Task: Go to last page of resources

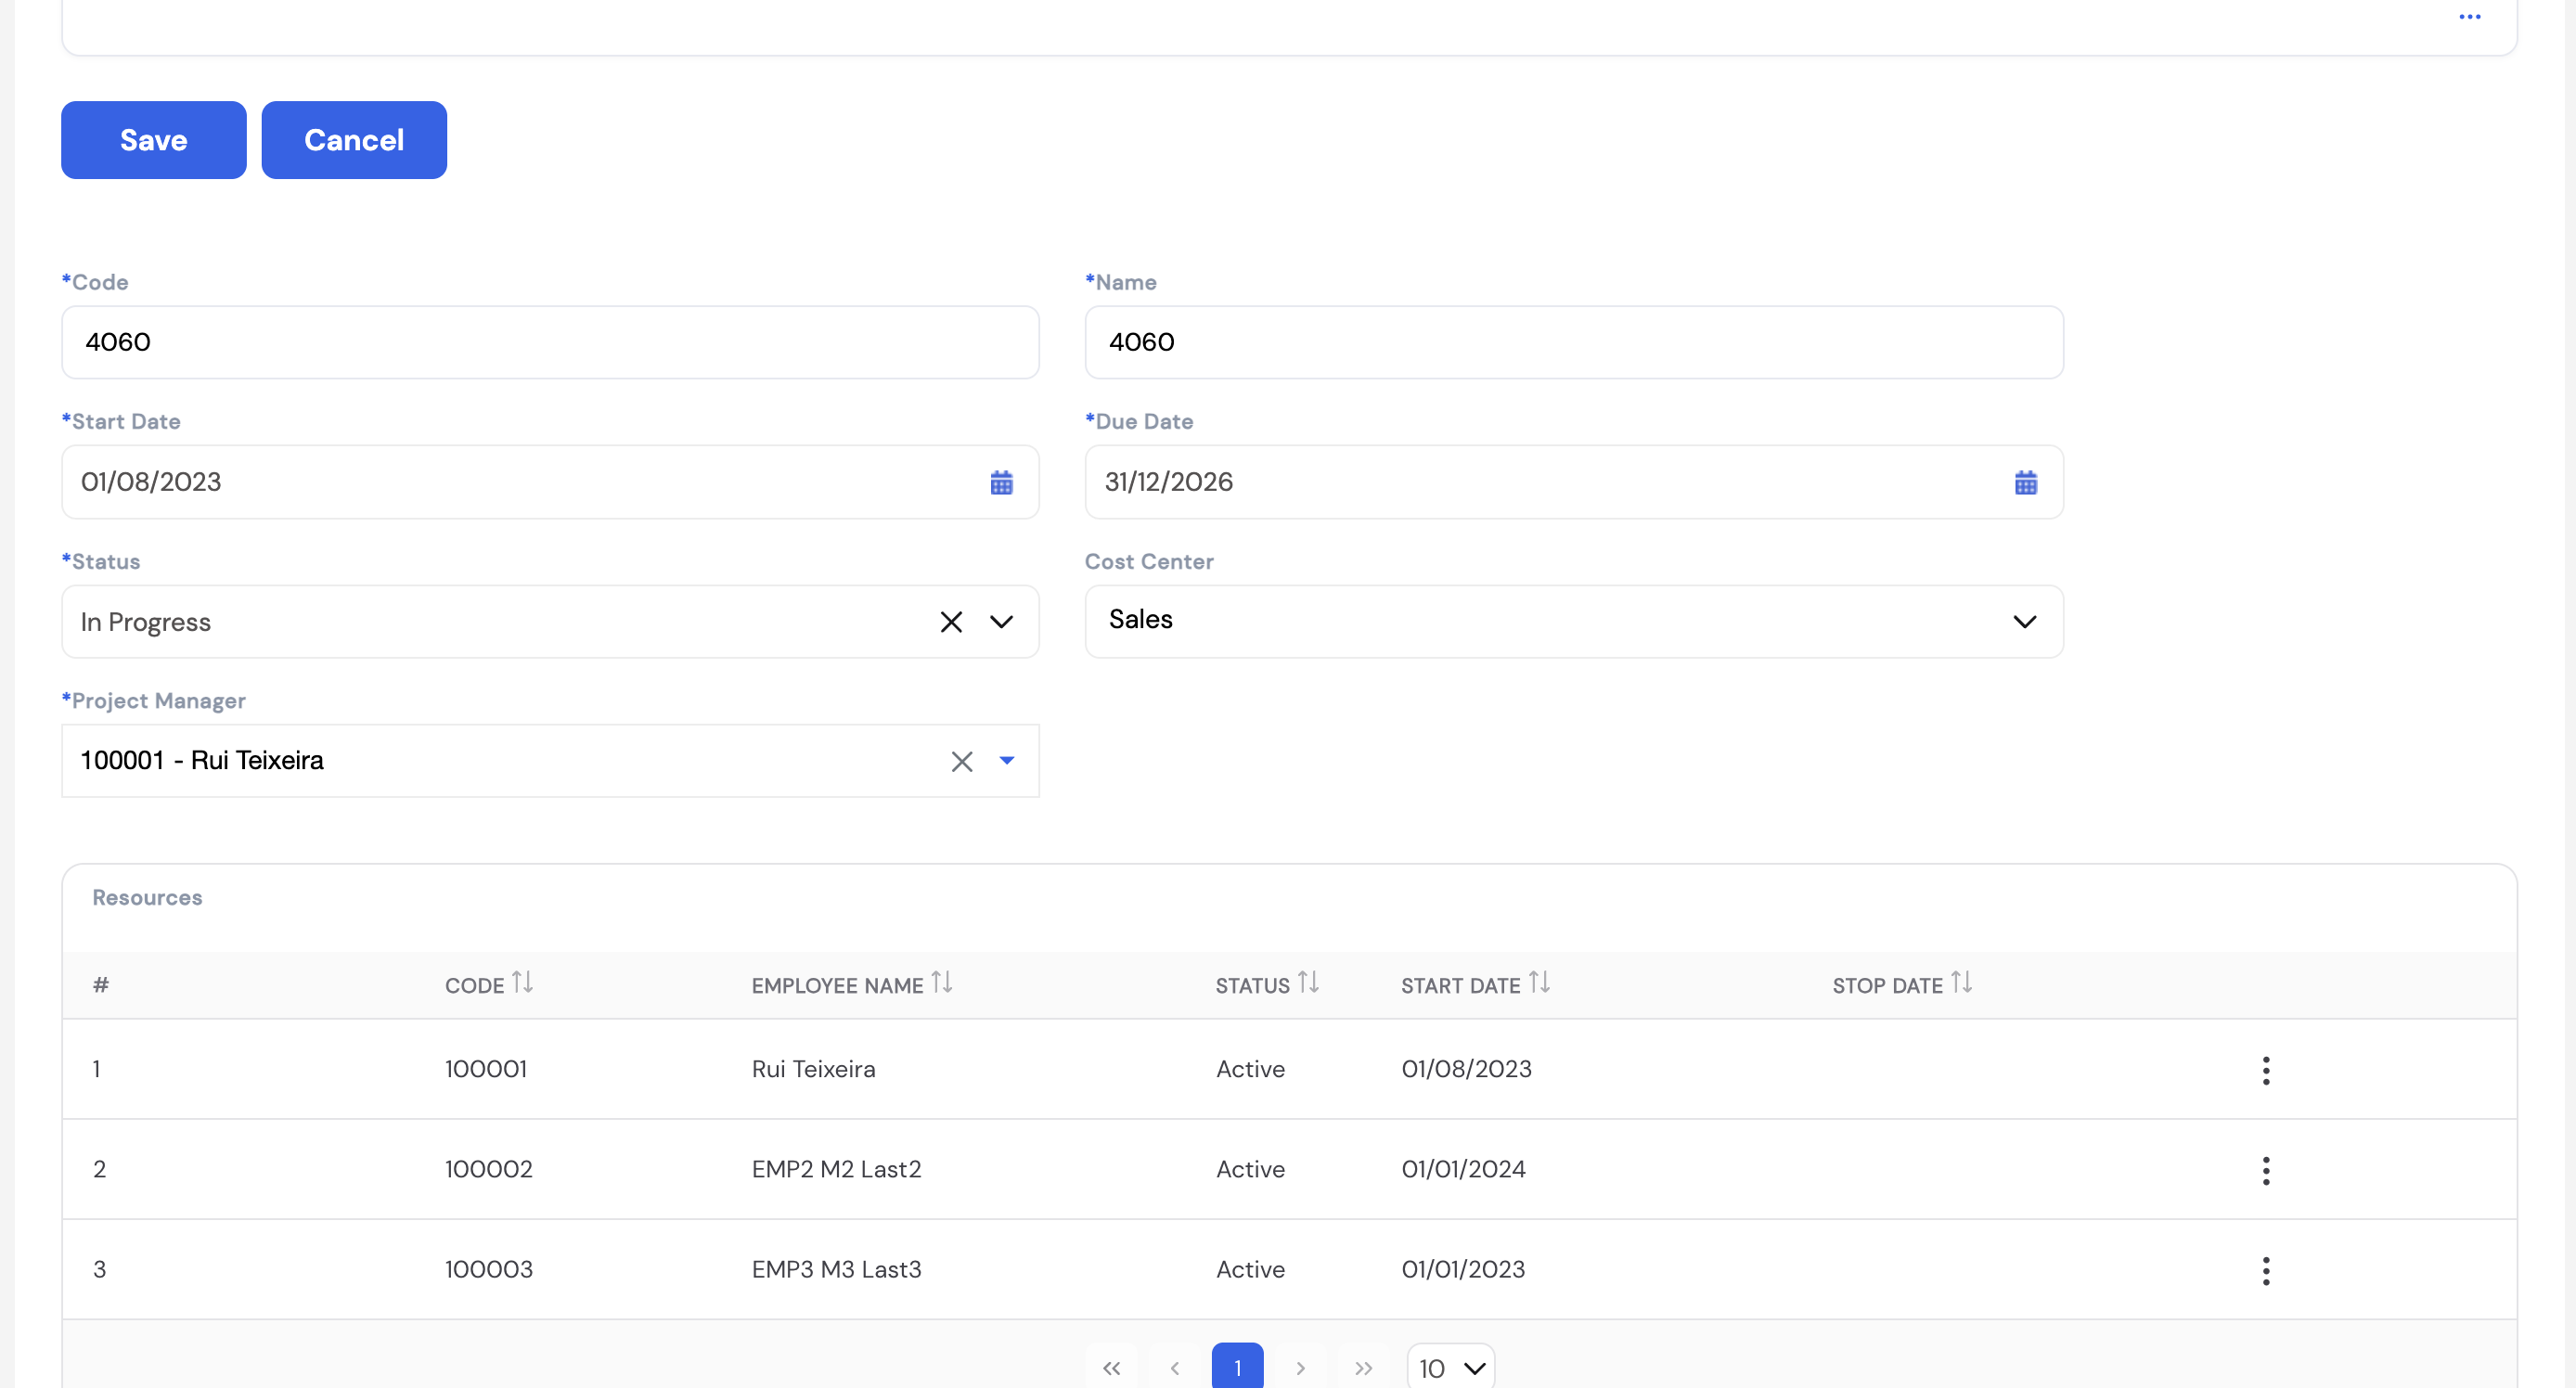Action: tap(1363, 1367)
